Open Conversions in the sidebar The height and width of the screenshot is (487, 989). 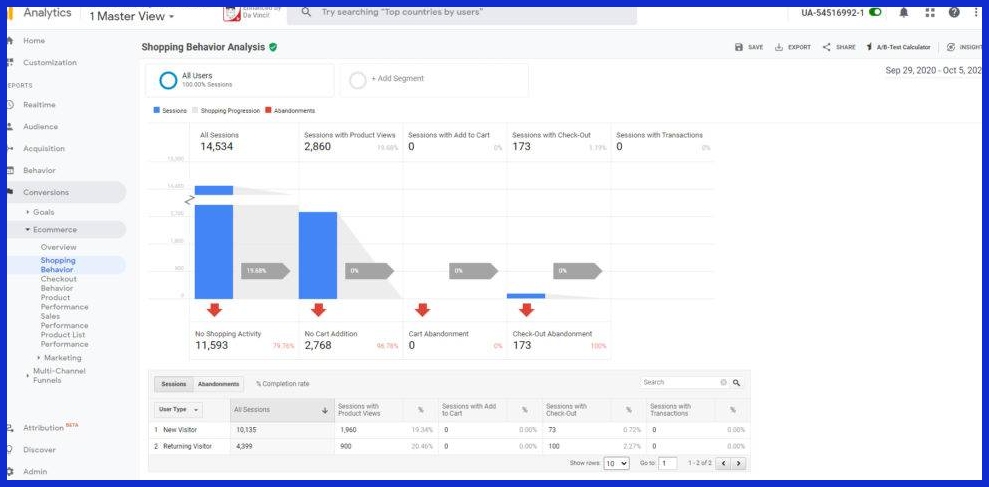(x=46, y=192)
